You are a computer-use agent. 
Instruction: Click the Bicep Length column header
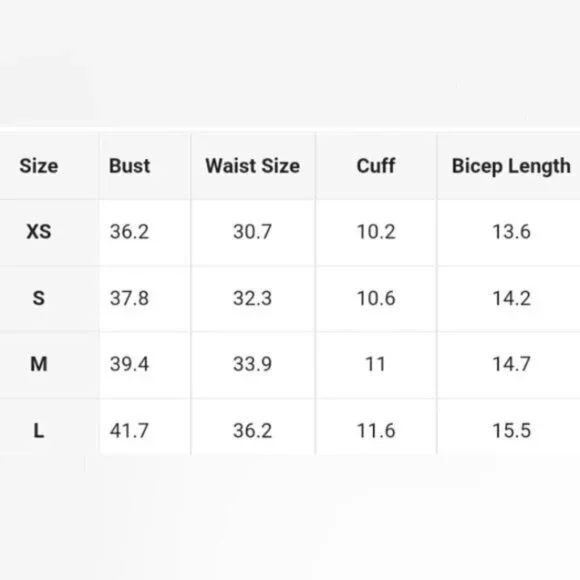point(511,166)
